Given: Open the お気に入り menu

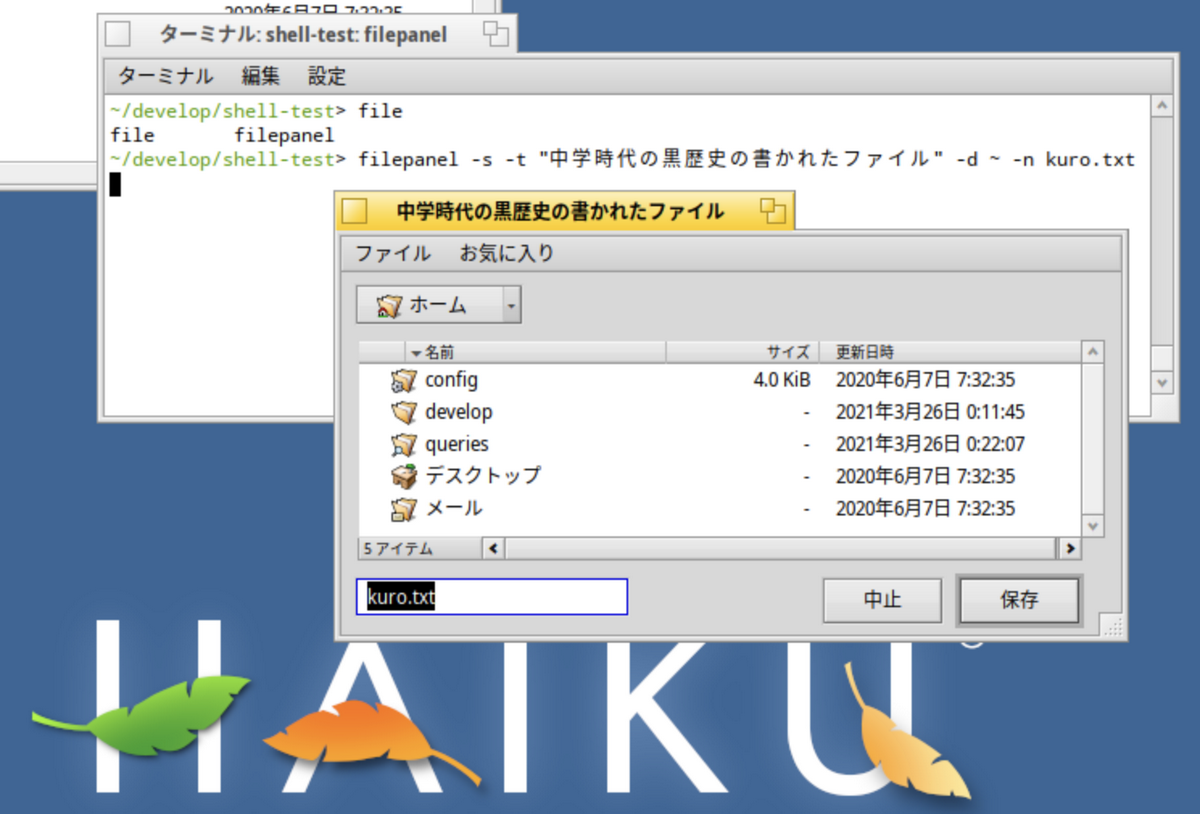Looking at the screenshot, I should (x=506, y=254).
